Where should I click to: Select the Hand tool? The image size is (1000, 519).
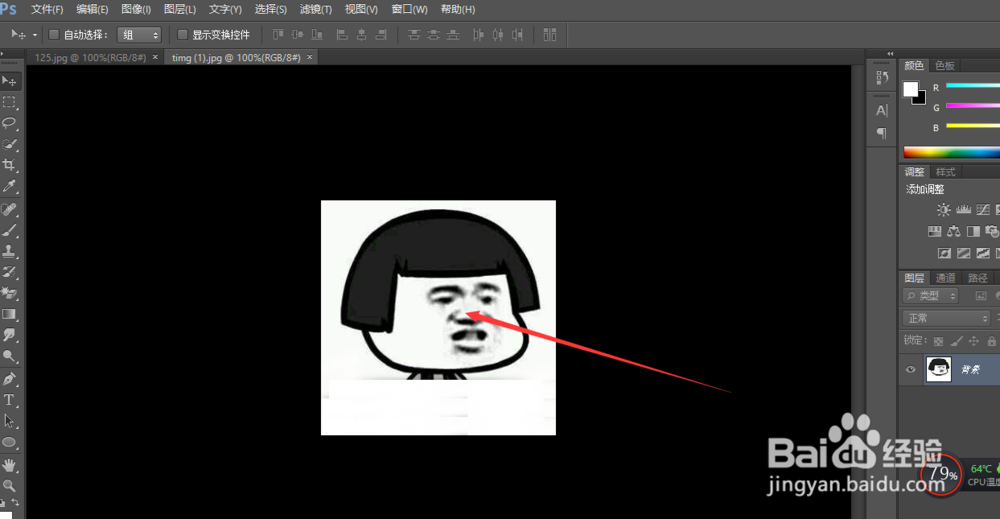coord(9,465)
